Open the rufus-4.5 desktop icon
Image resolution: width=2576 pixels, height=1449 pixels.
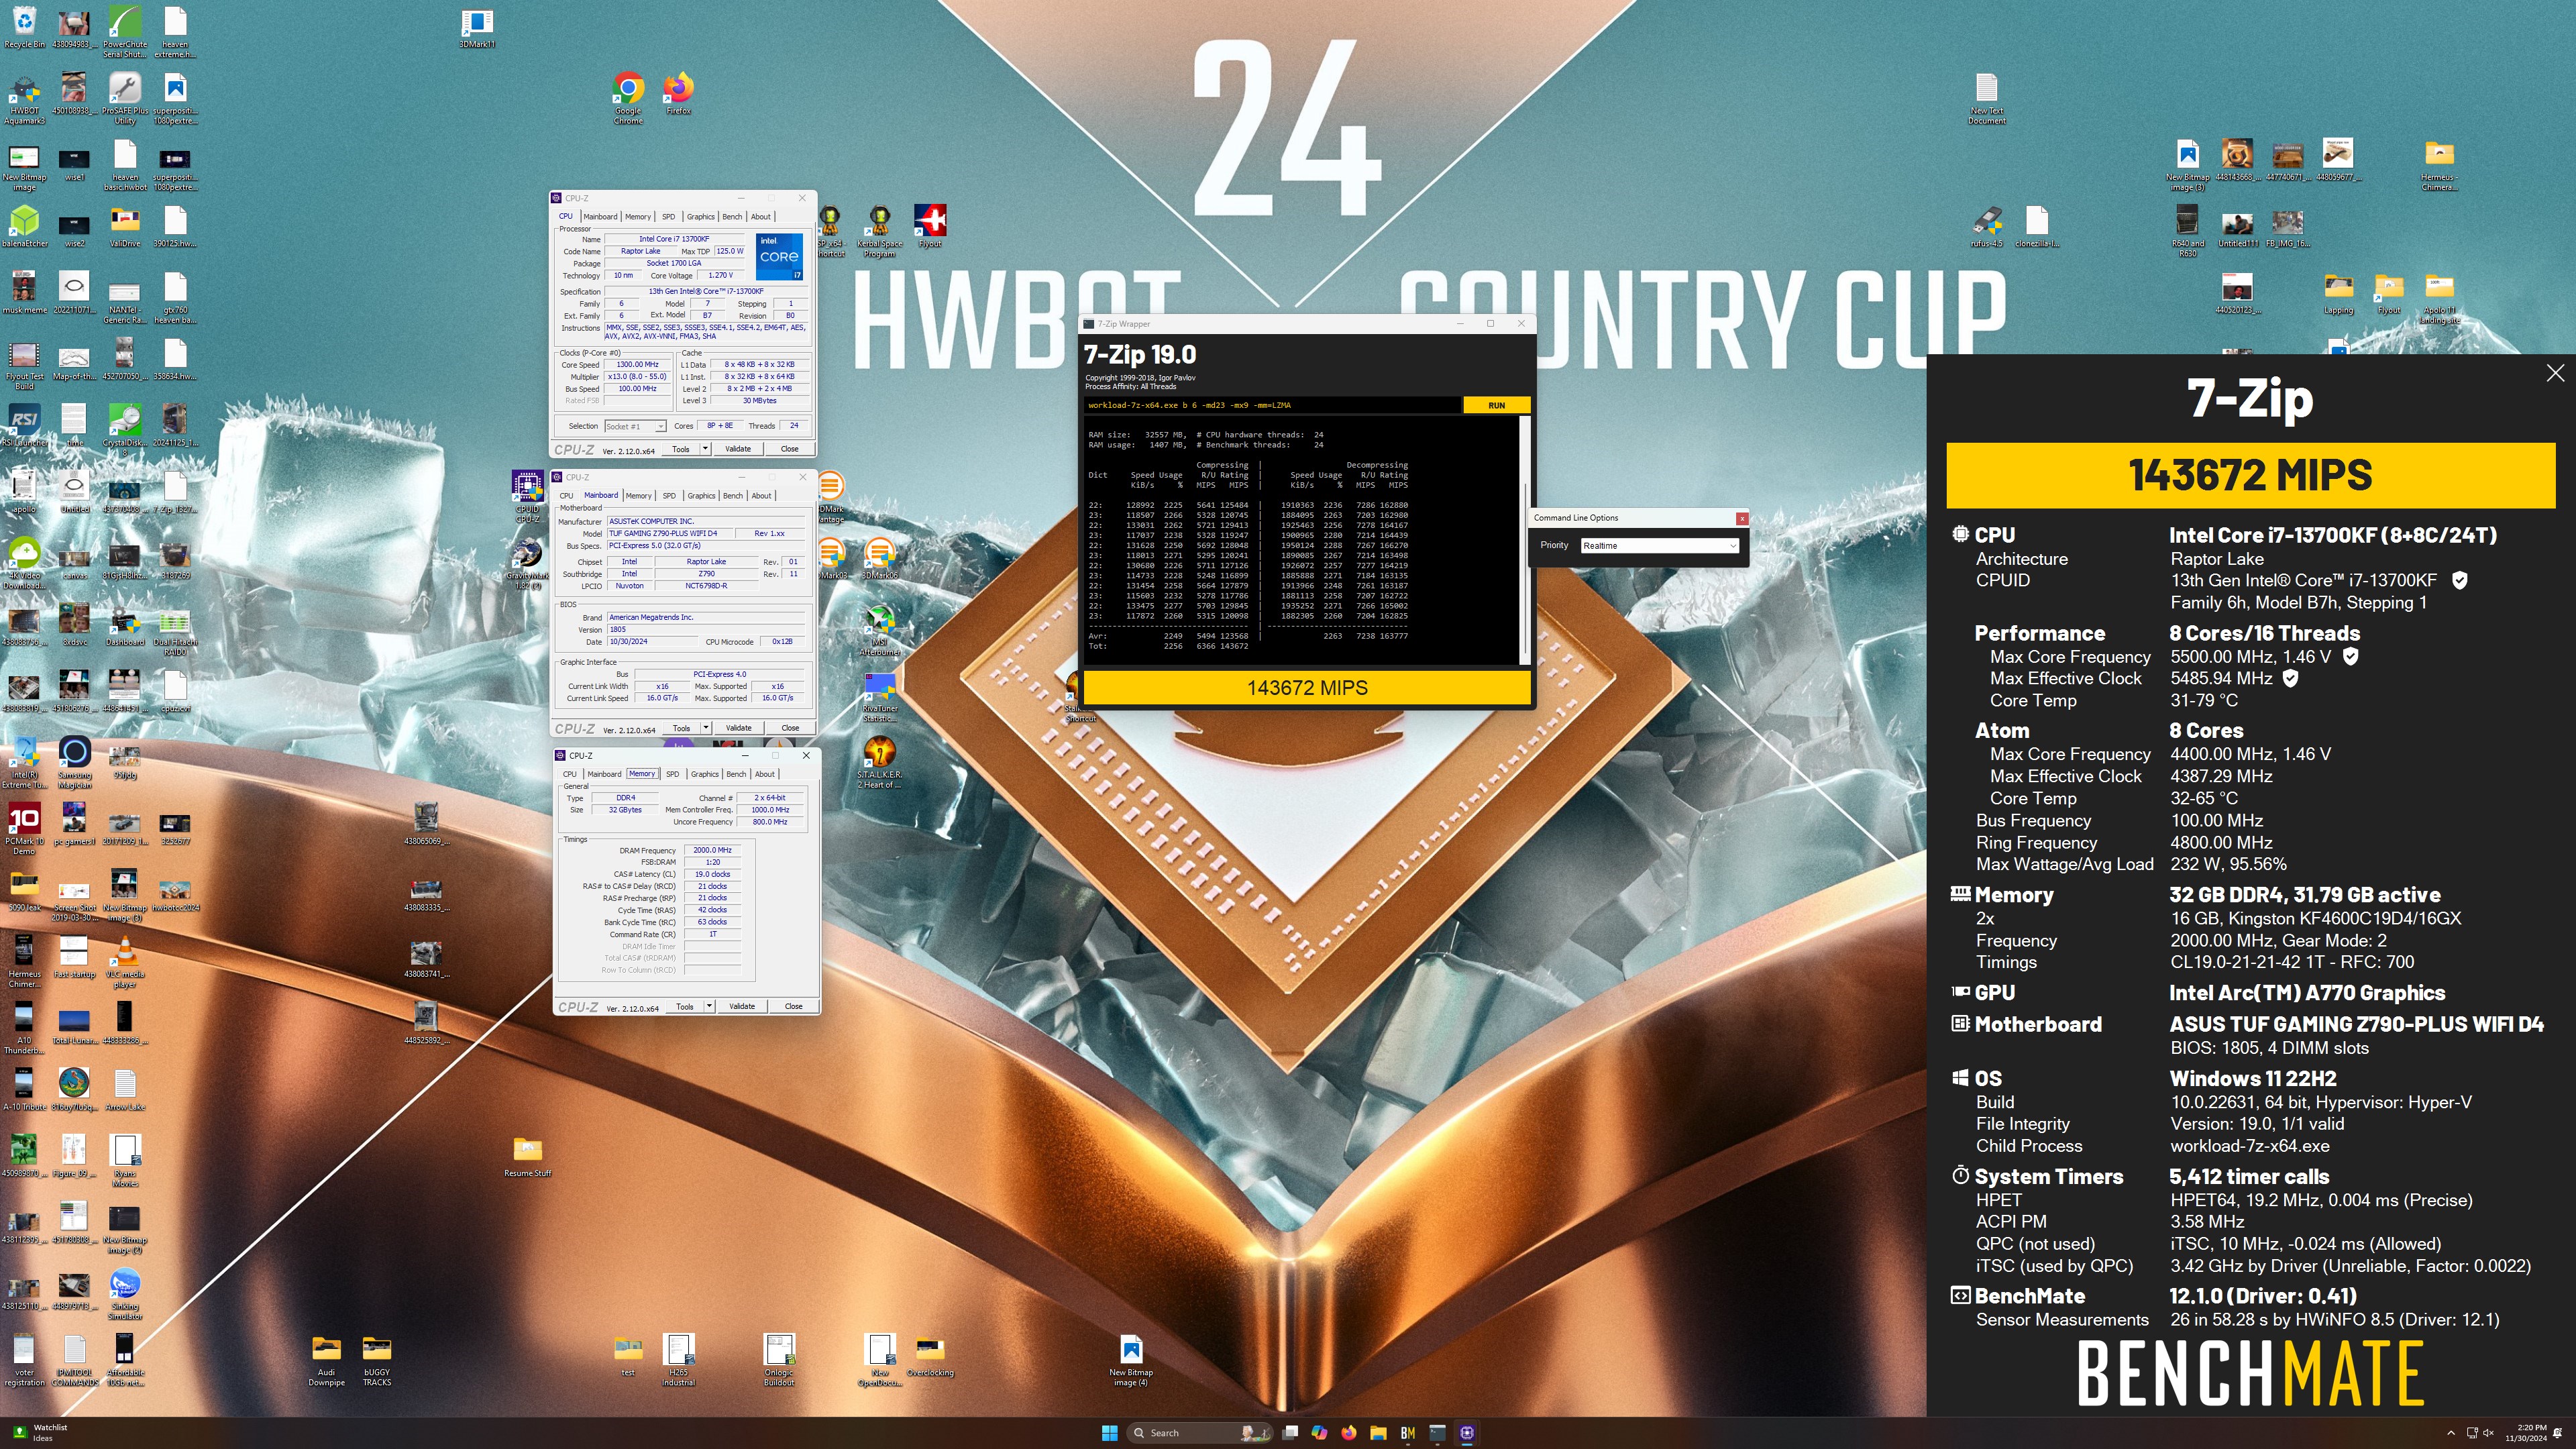click(x=1986, y=227)
